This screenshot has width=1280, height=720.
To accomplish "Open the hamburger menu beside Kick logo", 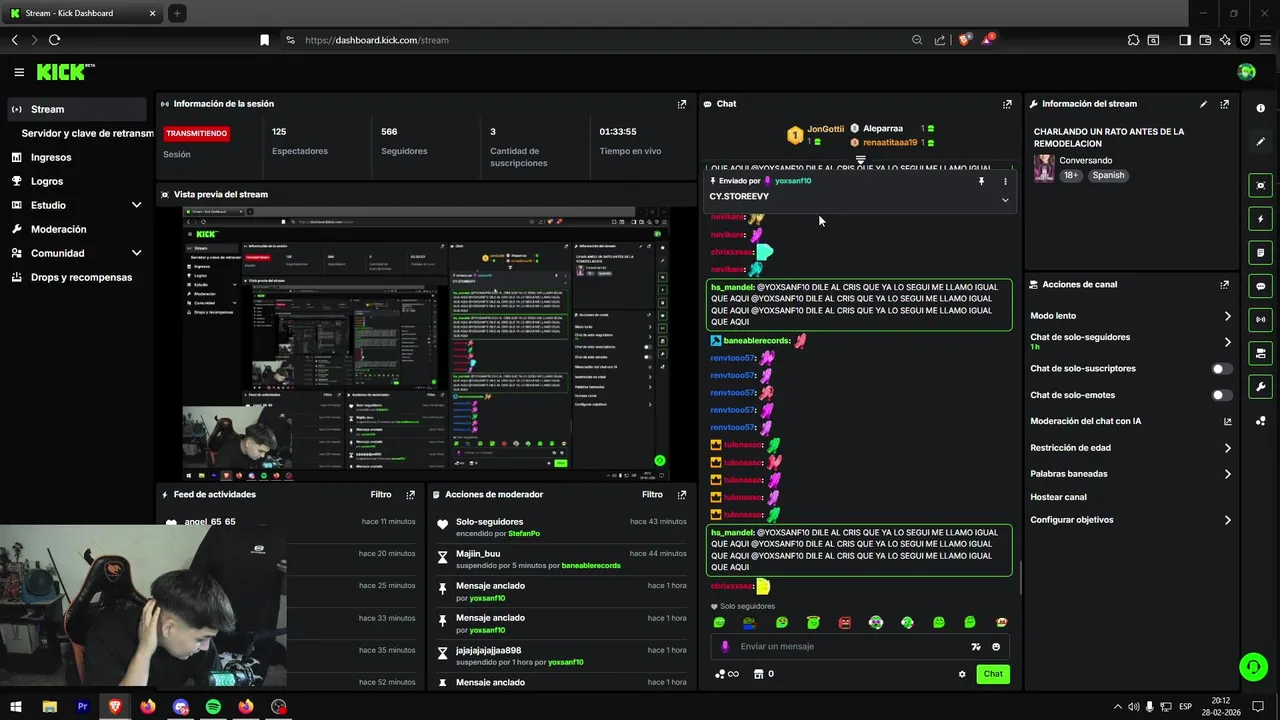I will click(x=19, y=72).
